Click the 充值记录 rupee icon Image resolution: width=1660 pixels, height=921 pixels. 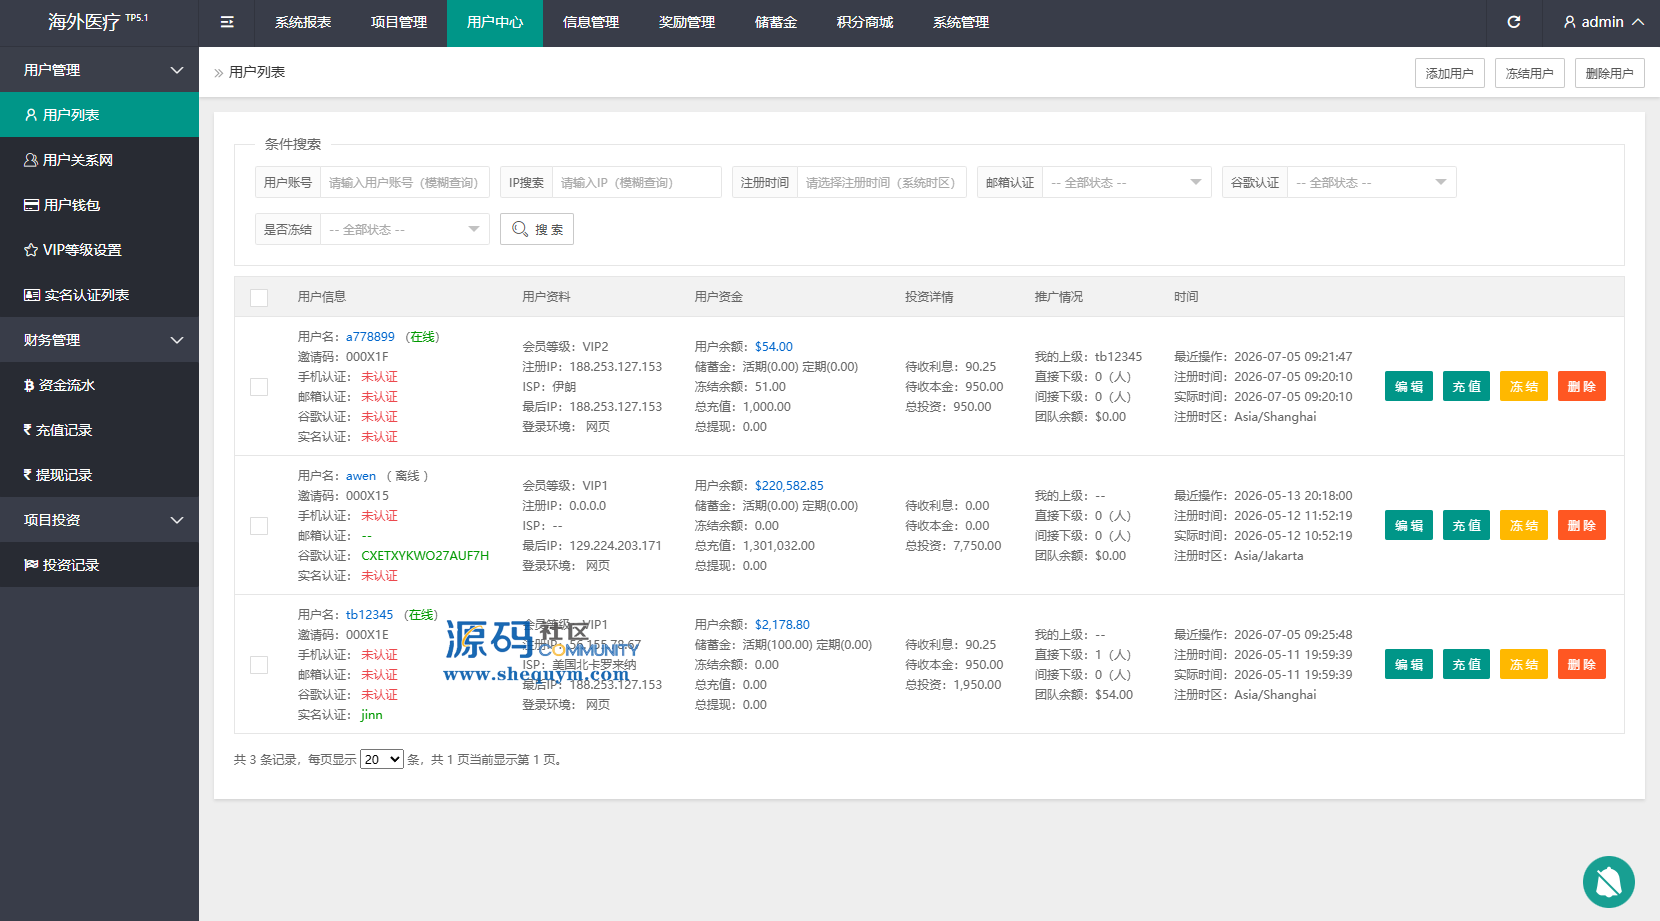coord(28,430)
